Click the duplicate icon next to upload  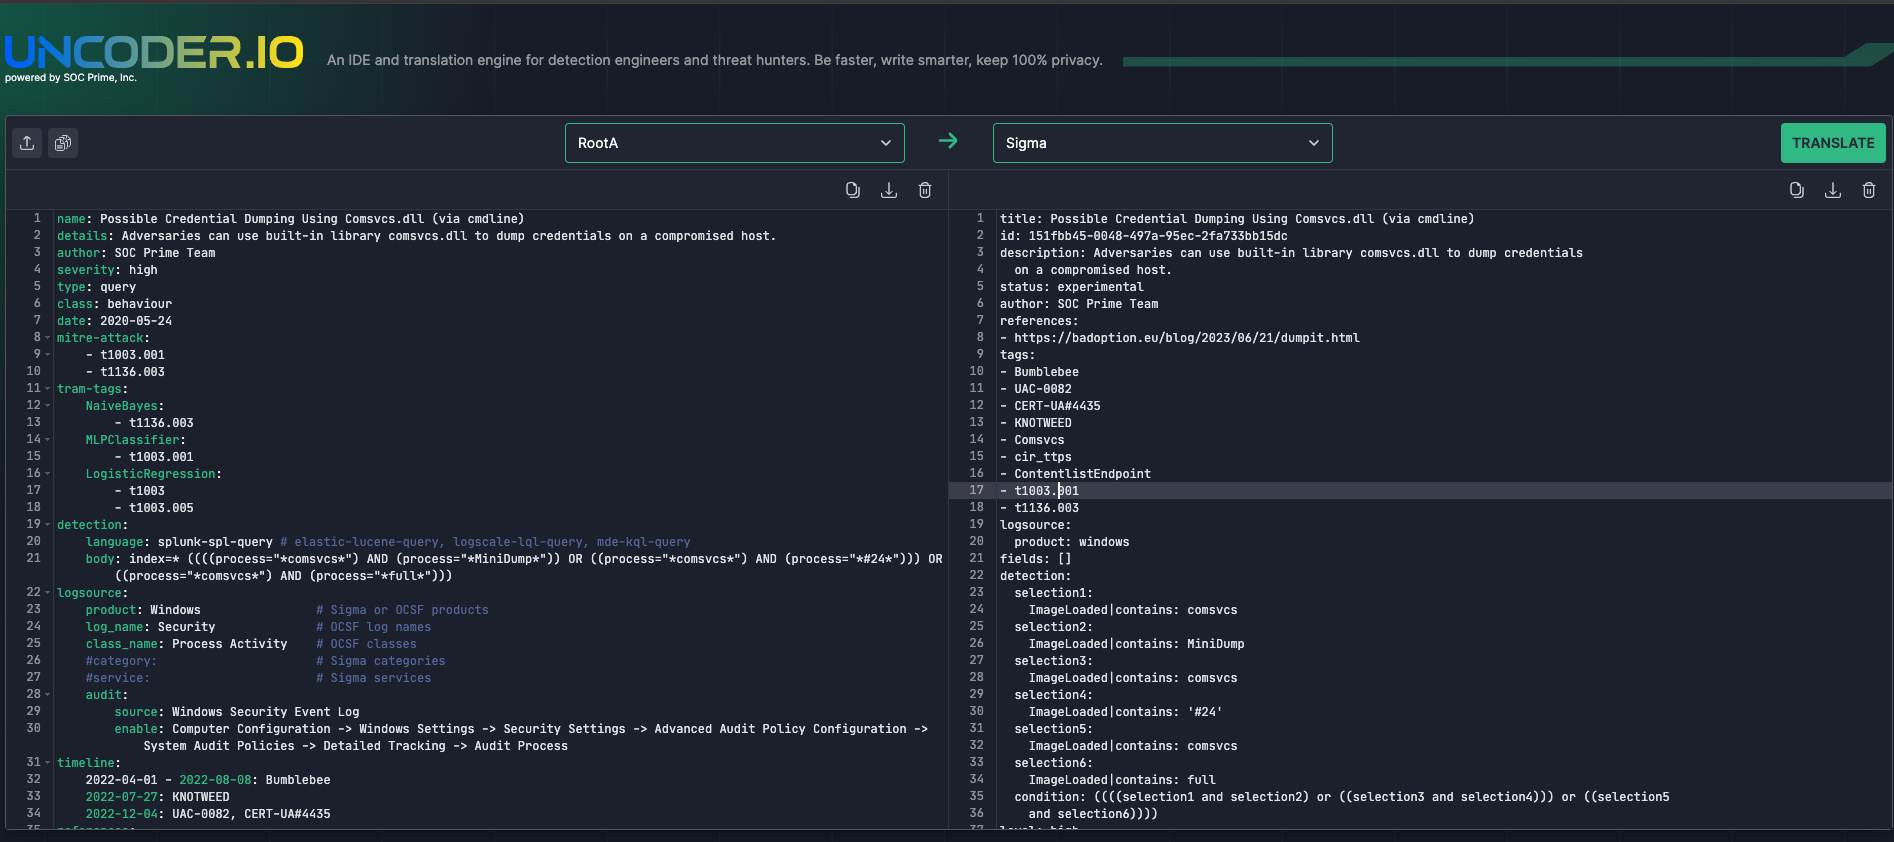pyautogui.click(x=63, y=143)
